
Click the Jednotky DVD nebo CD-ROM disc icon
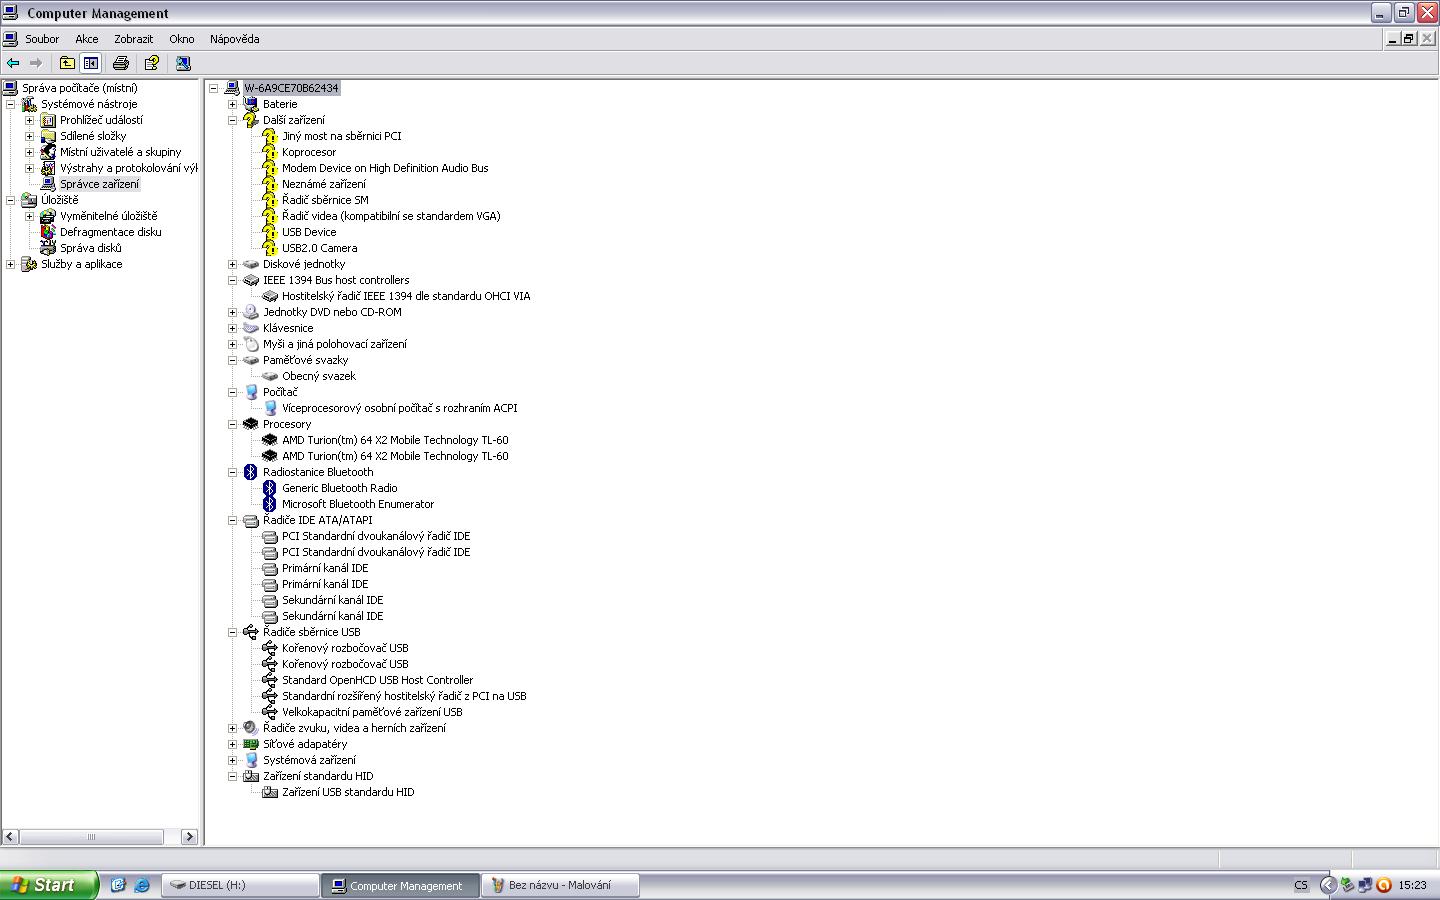click(251, 312)
